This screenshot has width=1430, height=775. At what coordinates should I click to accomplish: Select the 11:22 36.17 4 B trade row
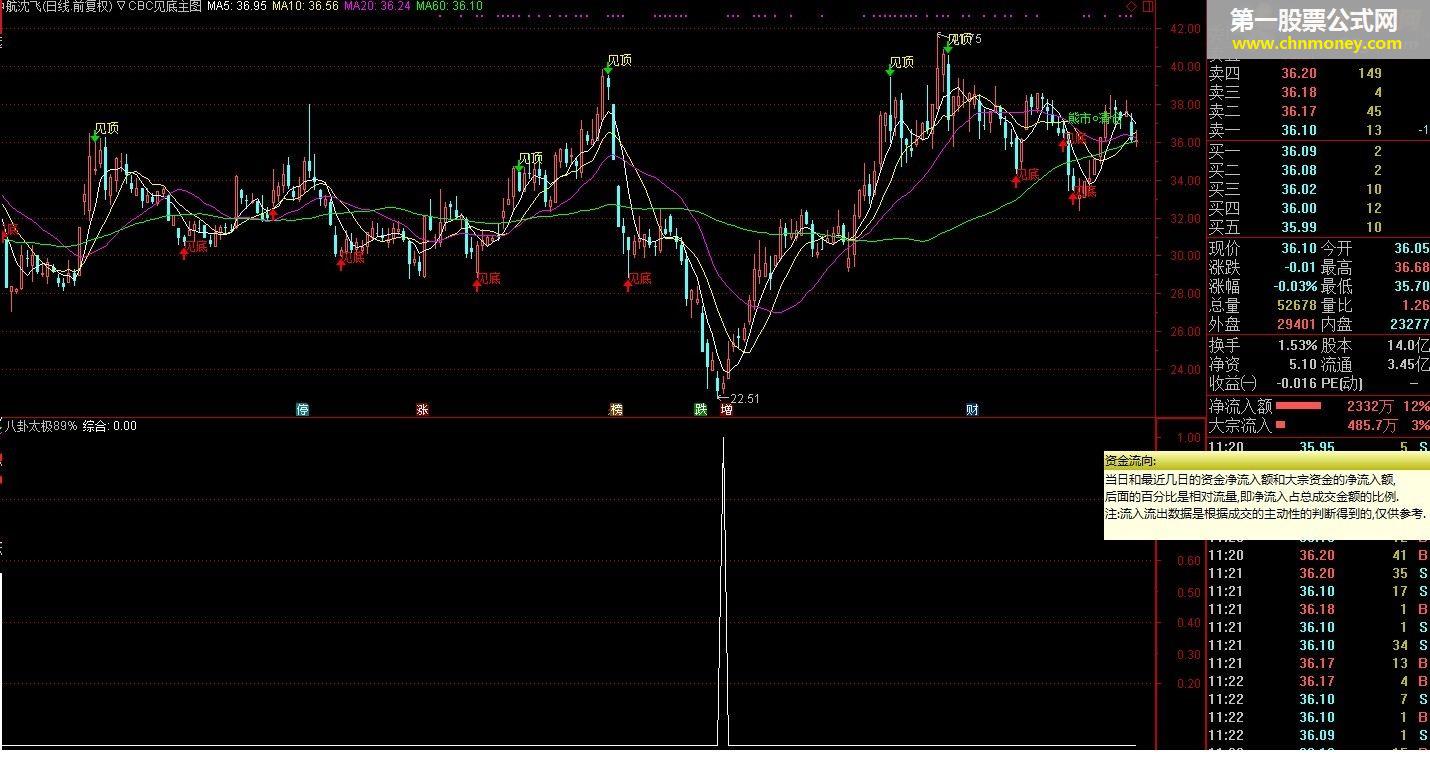(1318, 681)
